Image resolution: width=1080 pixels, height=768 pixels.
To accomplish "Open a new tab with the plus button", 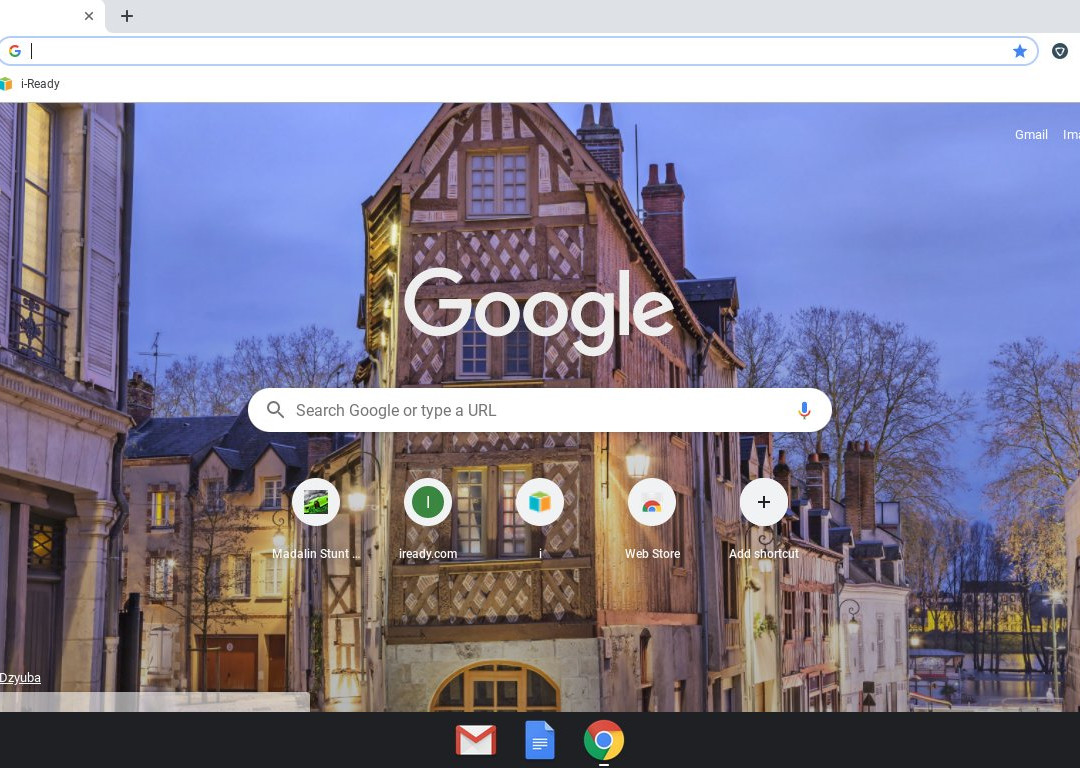I will tap(127, 16).
